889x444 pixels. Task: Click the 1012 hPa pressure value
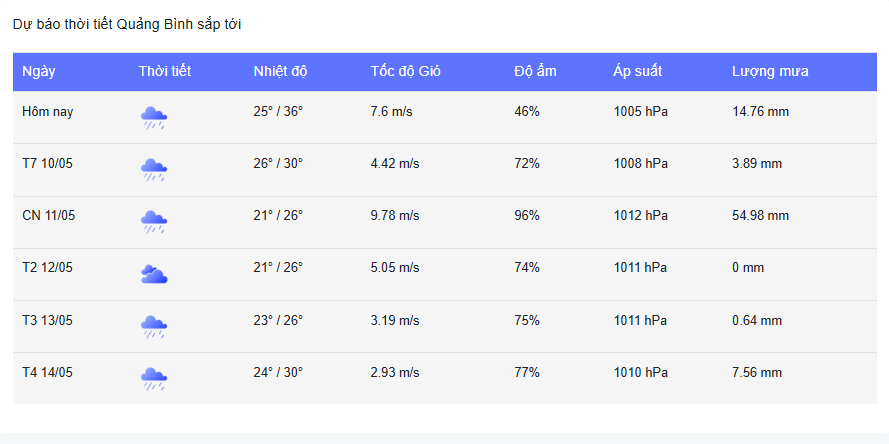click(640, 215)
